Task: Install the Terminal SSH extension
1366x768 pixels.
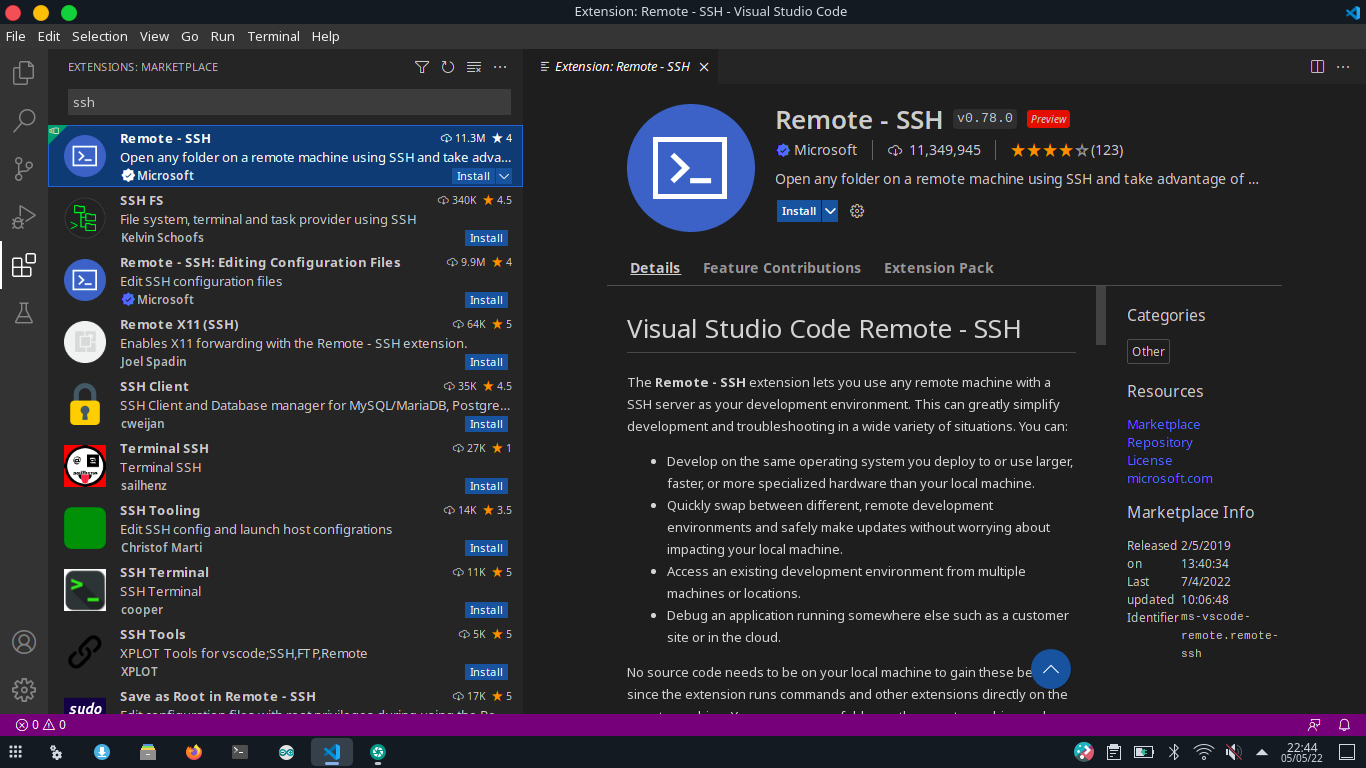Action: pyautogui.click(x=486, y=486)
